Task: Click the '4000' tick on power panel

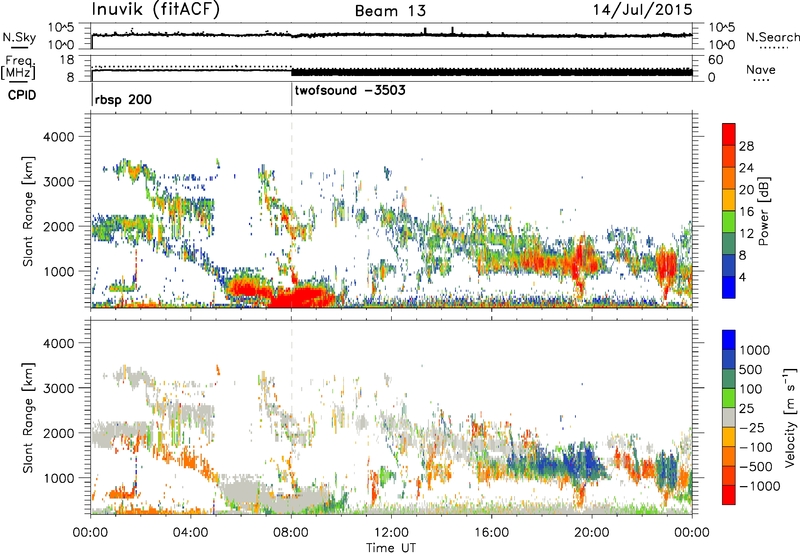Action: pos(59,137)
